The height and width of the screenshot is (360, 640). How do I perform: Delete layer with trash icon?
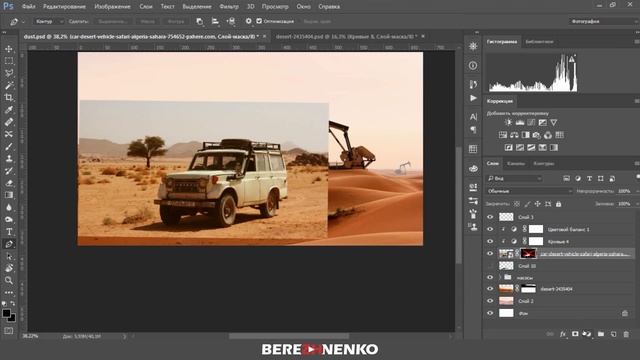pos(626,334)
